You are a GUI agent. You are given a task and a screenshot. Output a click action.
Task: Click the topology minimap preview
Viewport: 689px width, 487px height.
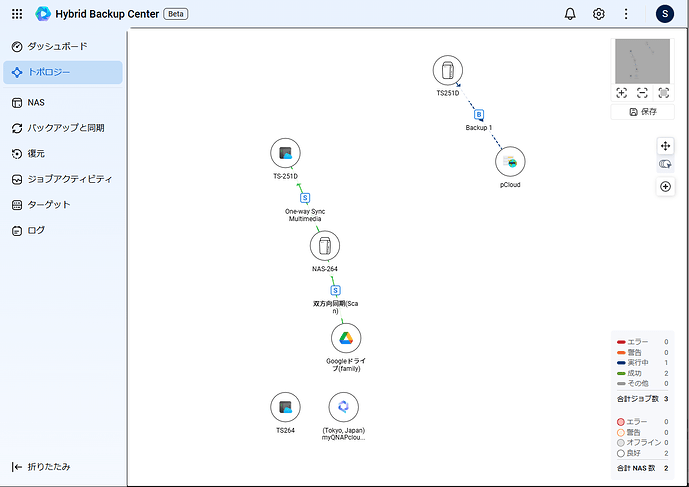[642, 60]
